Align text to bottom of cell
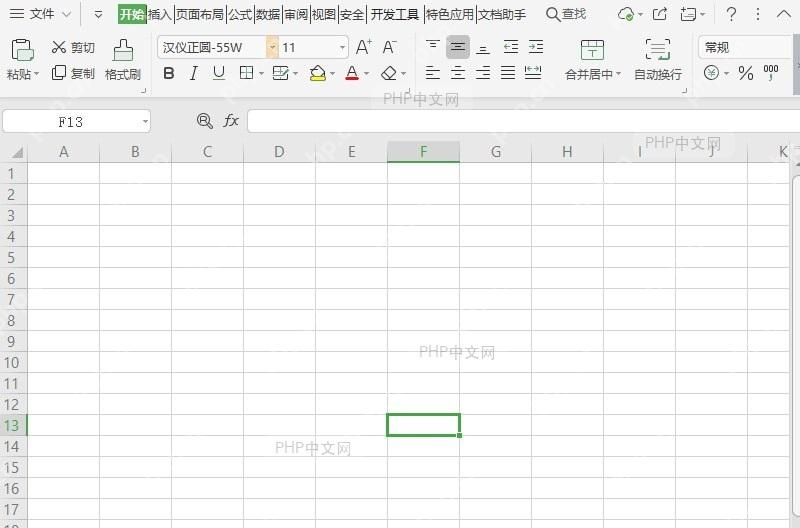Image resolution: width=800 pixels, height=528 pixels. click(x=483, y=48)
